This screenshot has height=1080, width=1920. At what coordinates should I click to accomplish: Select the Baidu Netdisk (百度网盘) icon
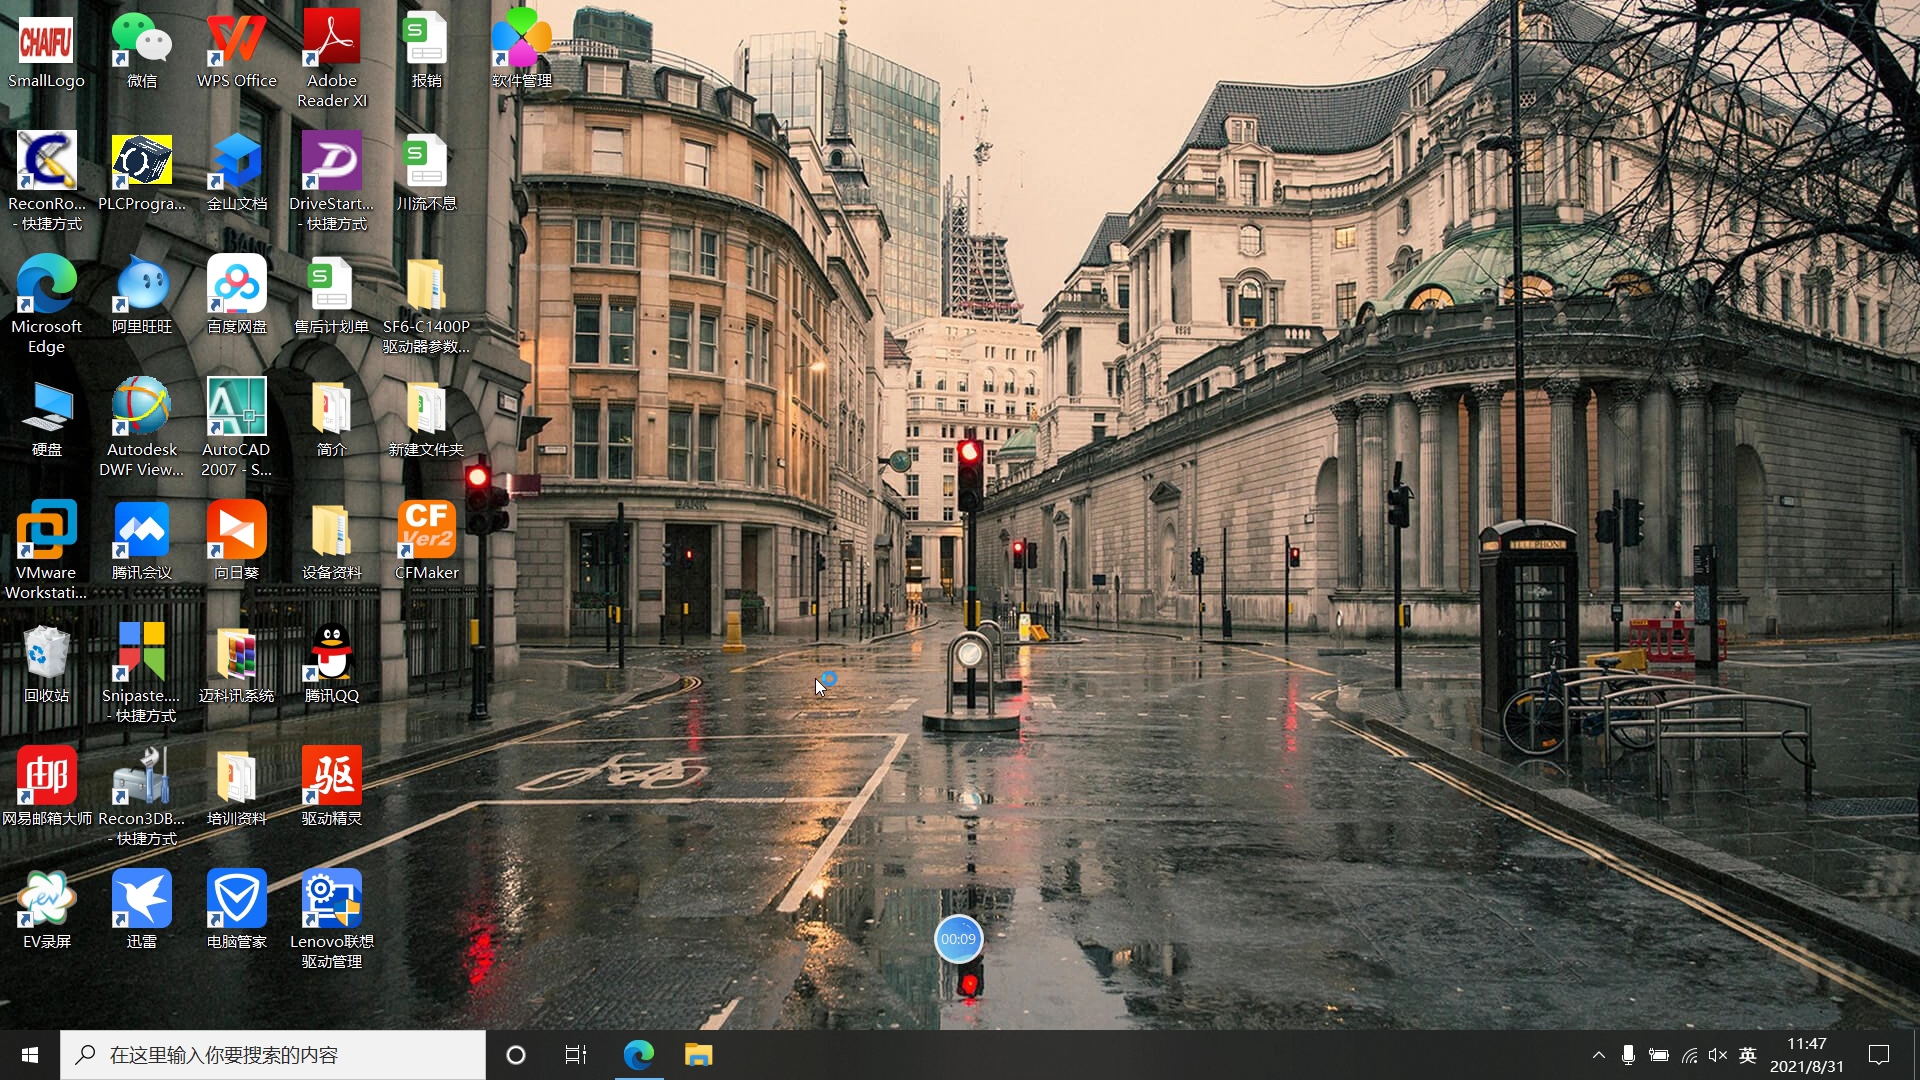pos(236,285)
